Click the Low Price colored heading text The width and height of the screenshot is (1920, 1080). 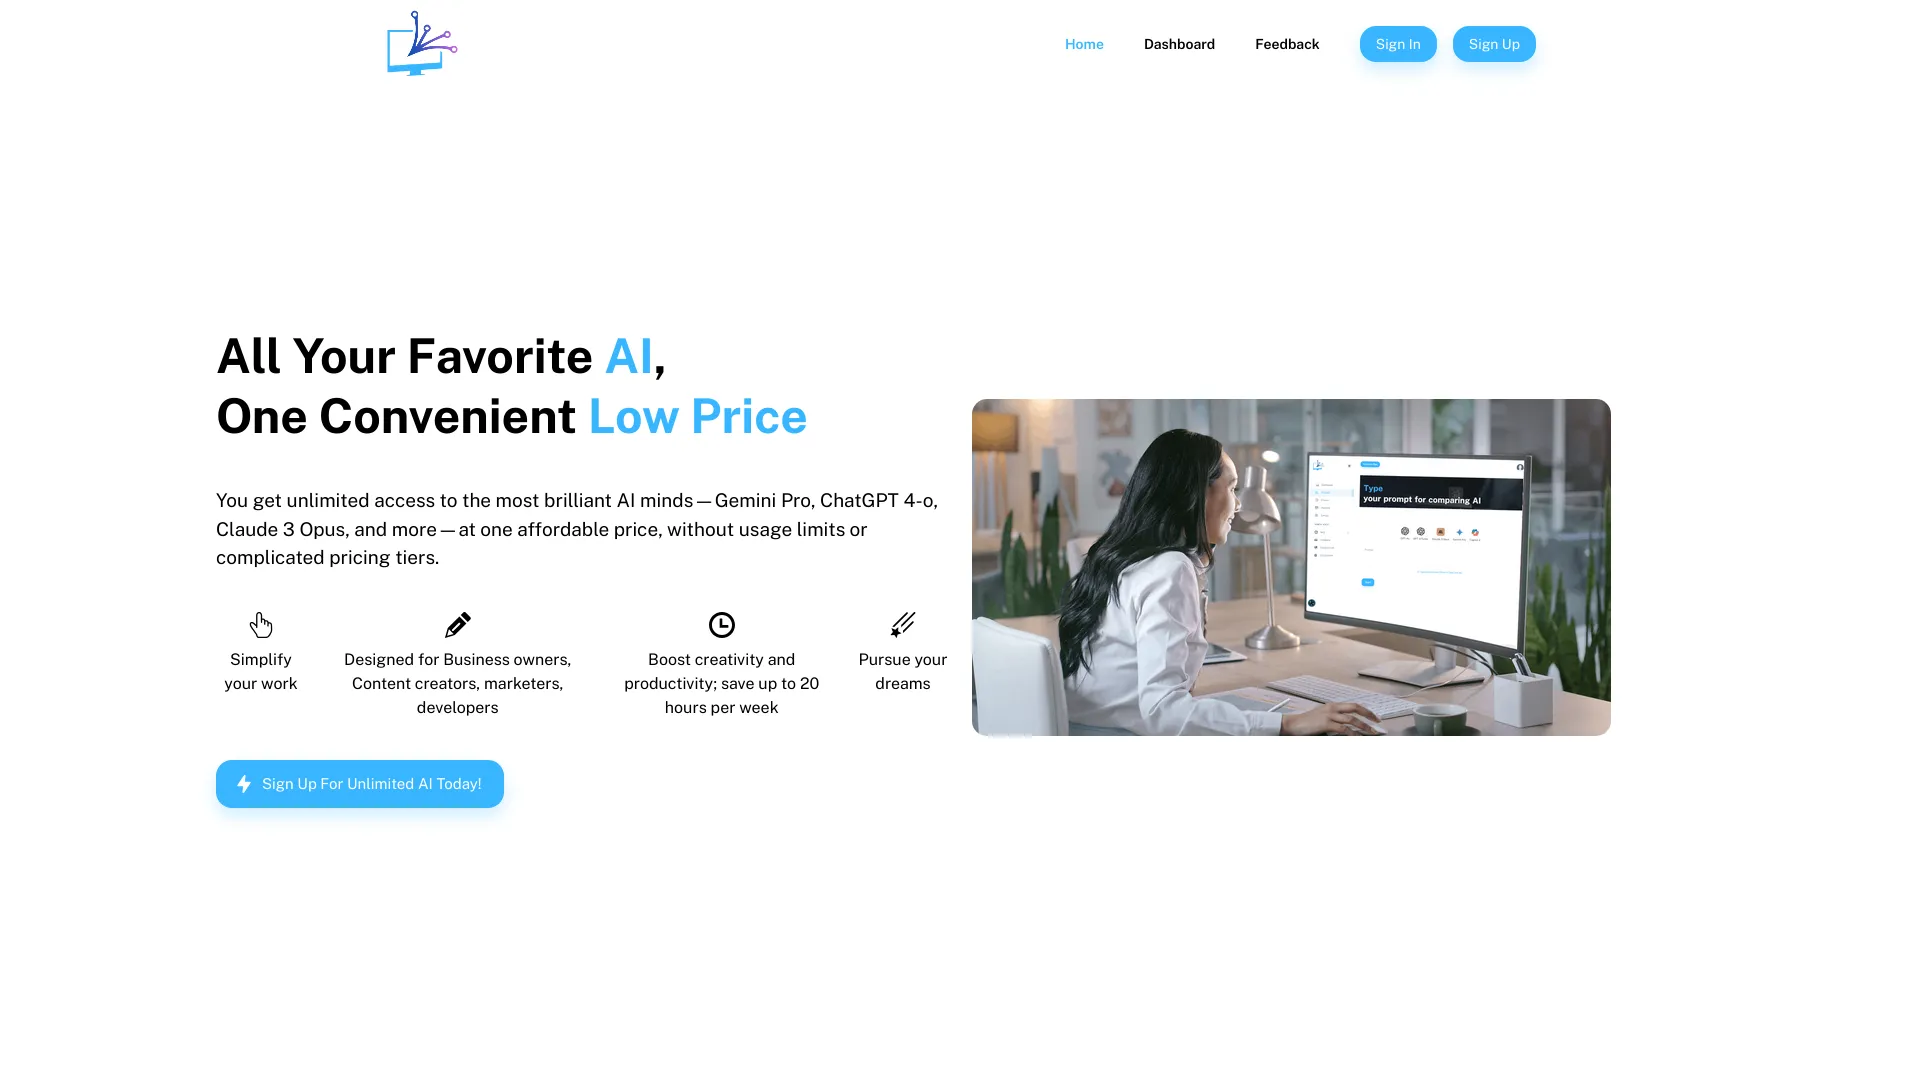coord(698,414)
